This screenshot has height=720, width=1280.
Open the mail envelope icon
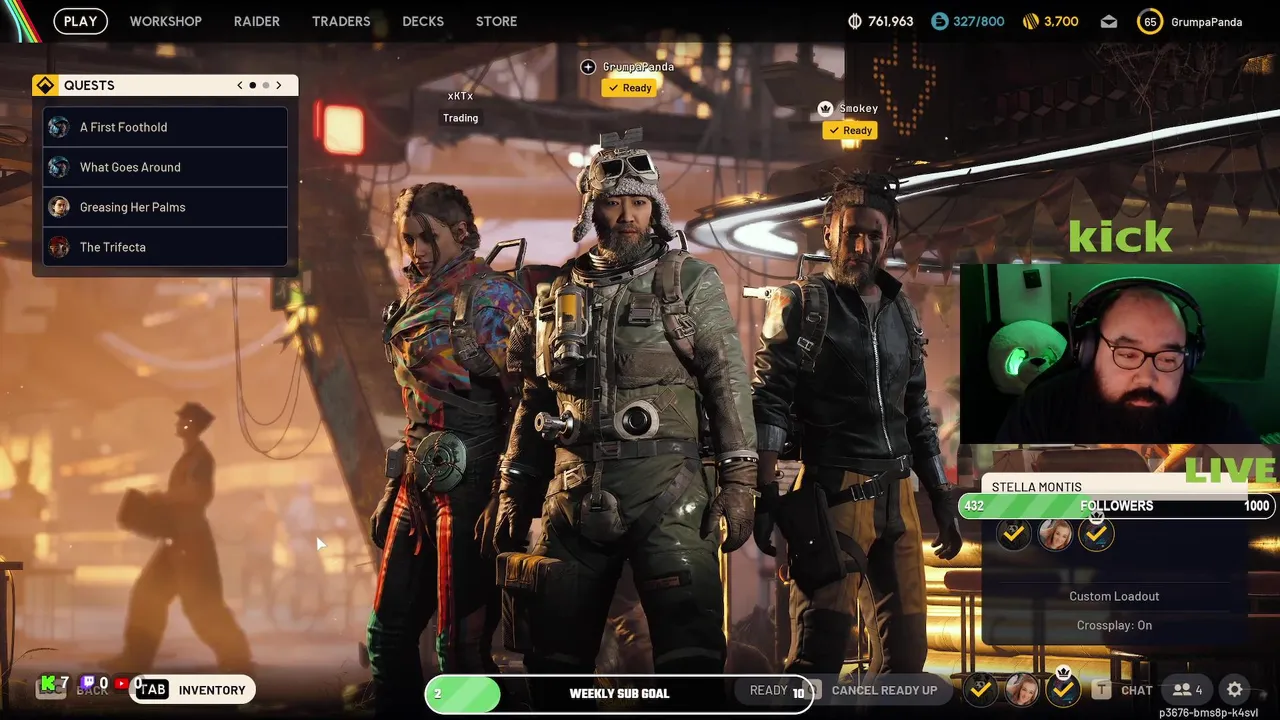click(x=1109, y=21)
